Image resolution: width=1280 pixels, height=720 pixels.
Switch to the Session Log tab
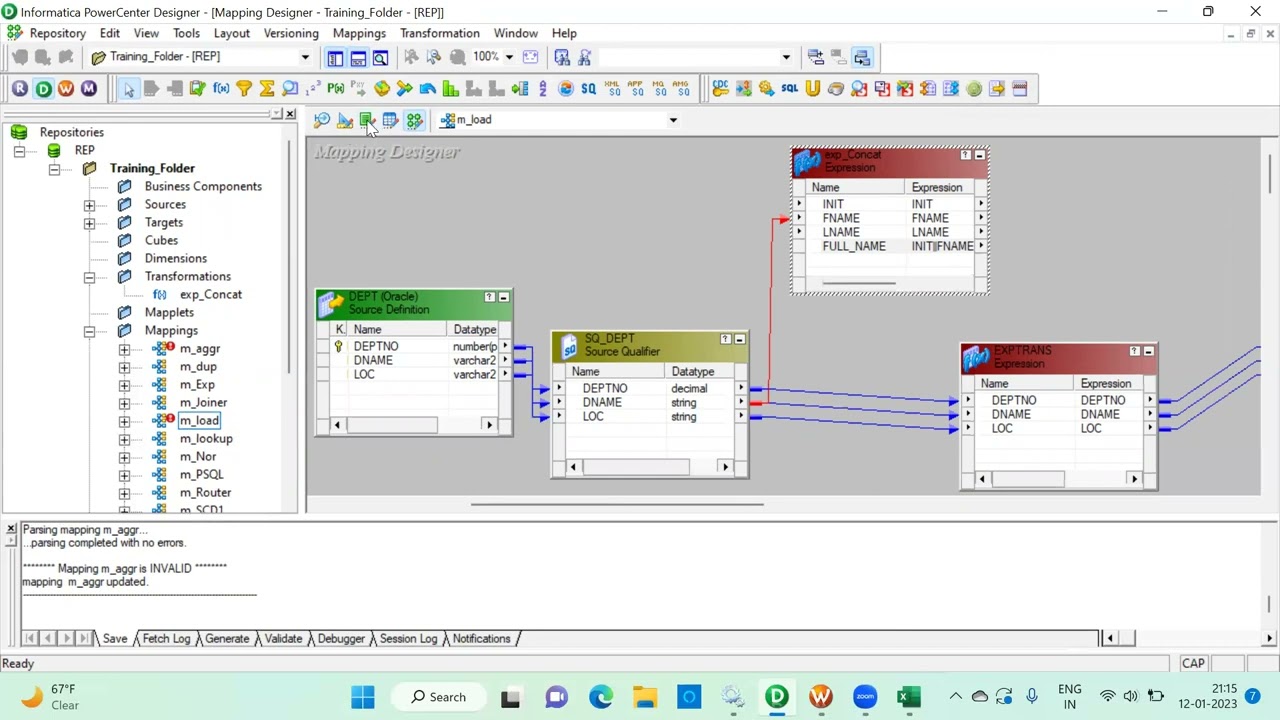coord(408,638)
